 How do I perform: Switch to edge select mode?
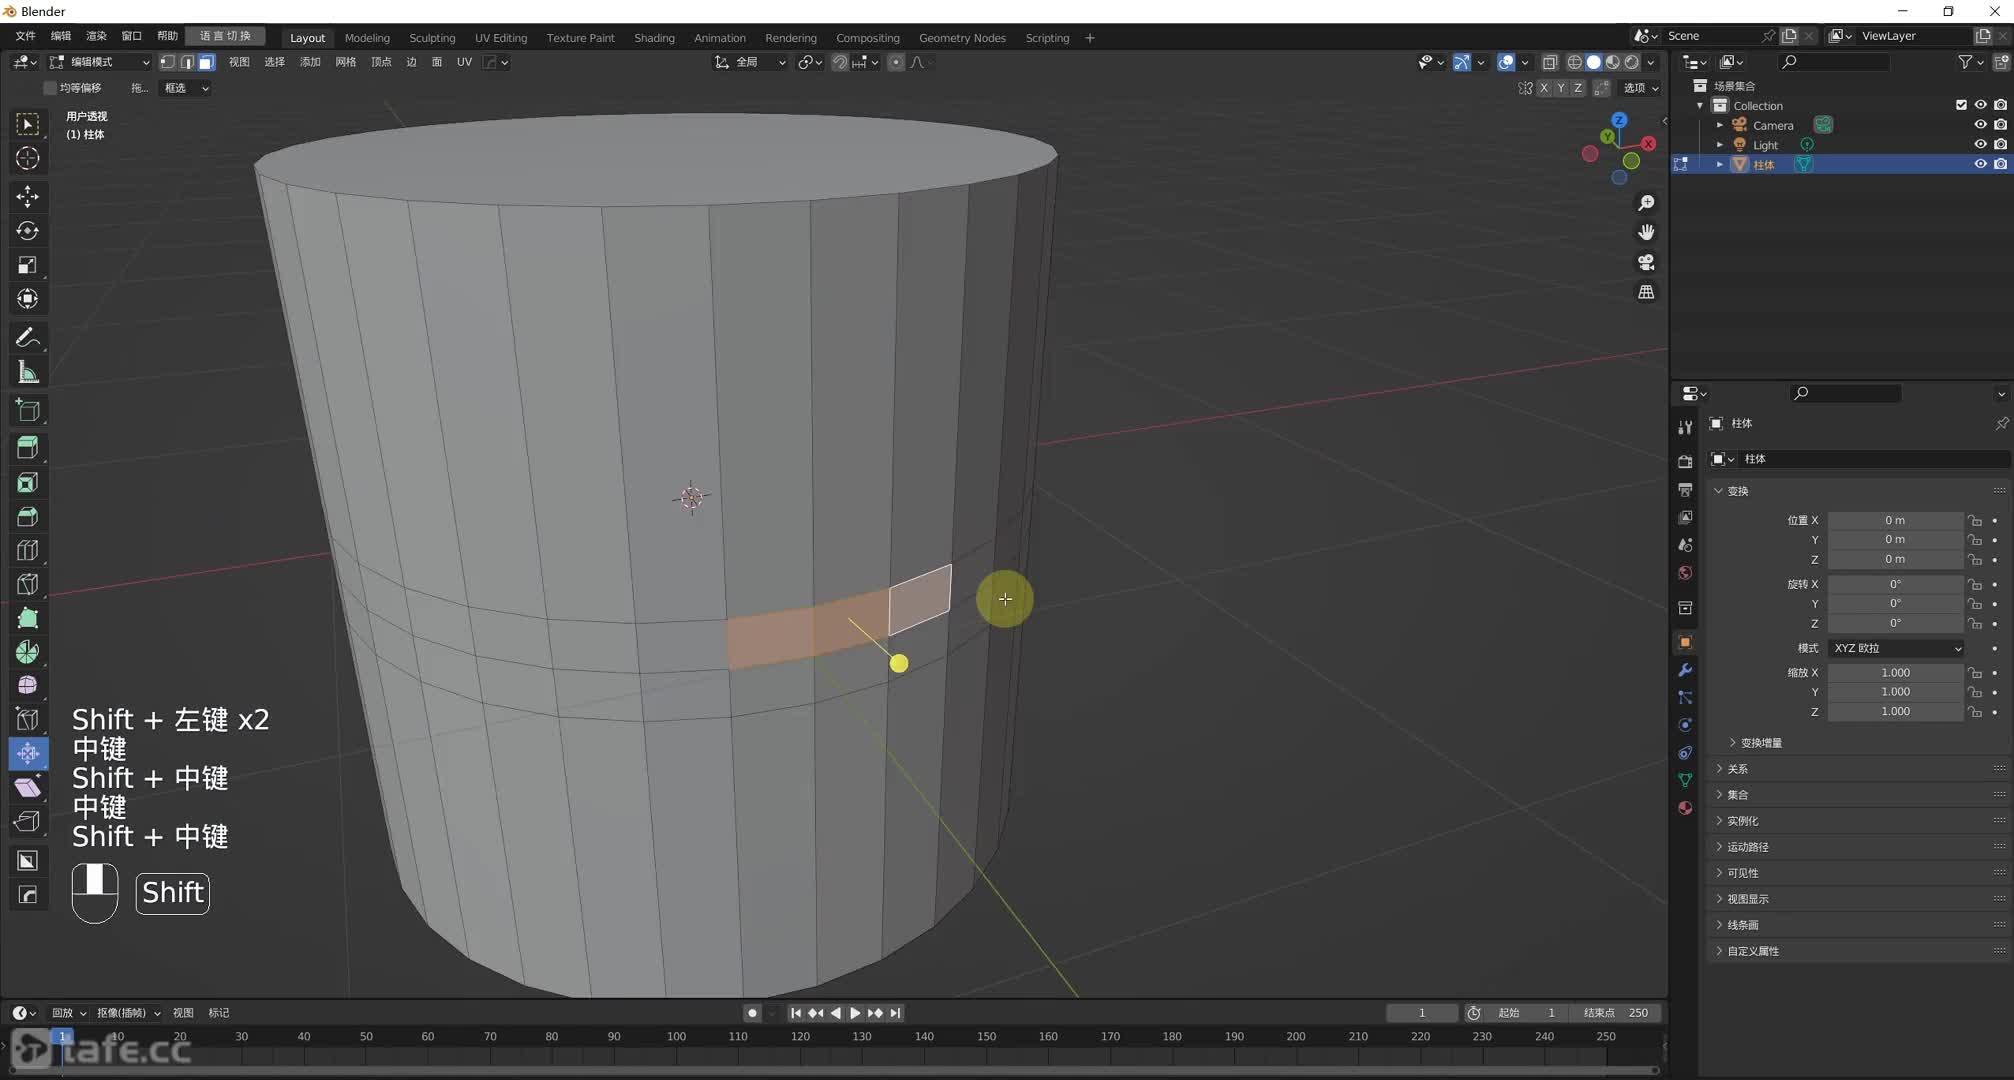187,62
